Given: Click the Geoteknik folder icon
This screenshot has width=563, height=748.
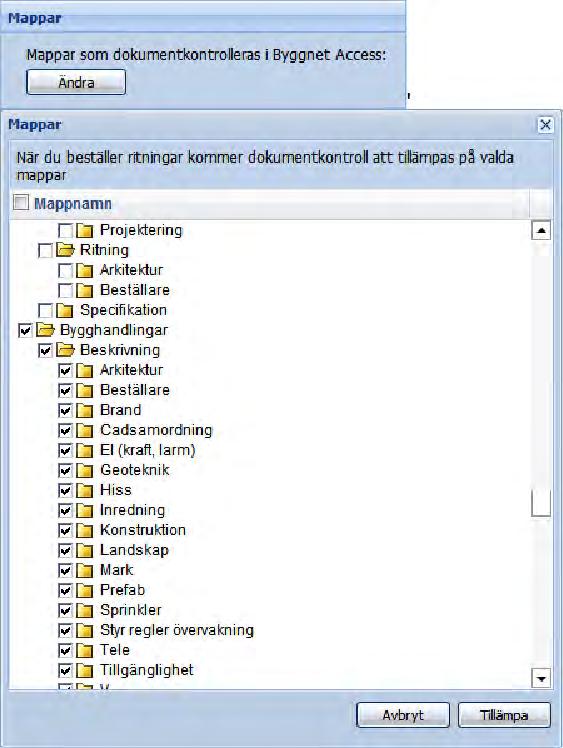Looking at the screenshot, I should click(x=84, y=471).
